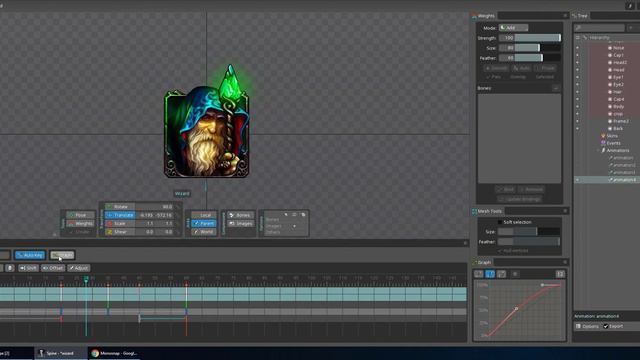Toggle the Auto Key button
The image size is (640, 360).
(30, 255)
